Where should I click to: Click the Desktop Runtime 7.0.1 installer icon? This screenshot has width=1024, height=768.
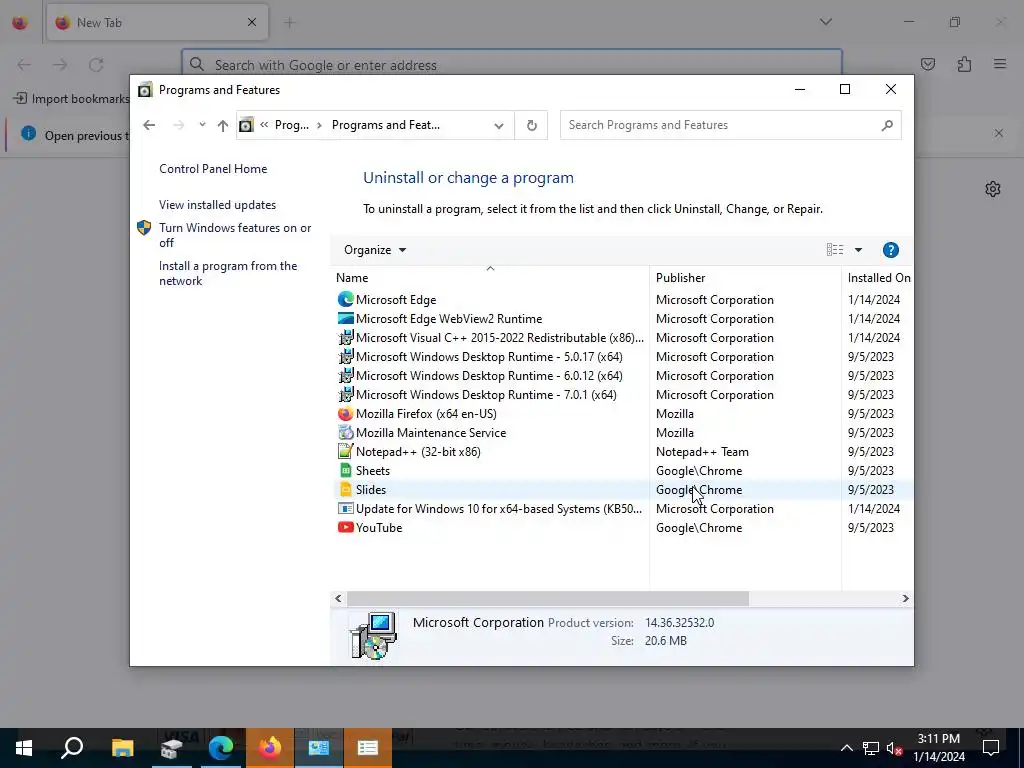click(x=345, y=394)
